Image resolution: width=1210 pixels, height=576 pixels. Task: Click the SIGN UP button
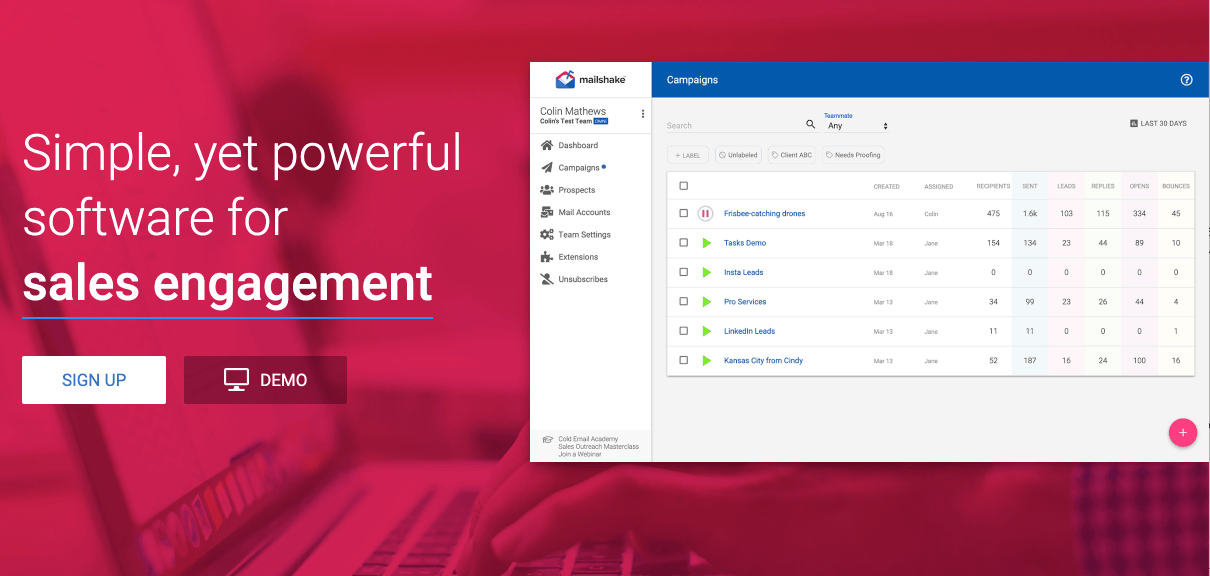pyautogui.click(x=94, y=380)
